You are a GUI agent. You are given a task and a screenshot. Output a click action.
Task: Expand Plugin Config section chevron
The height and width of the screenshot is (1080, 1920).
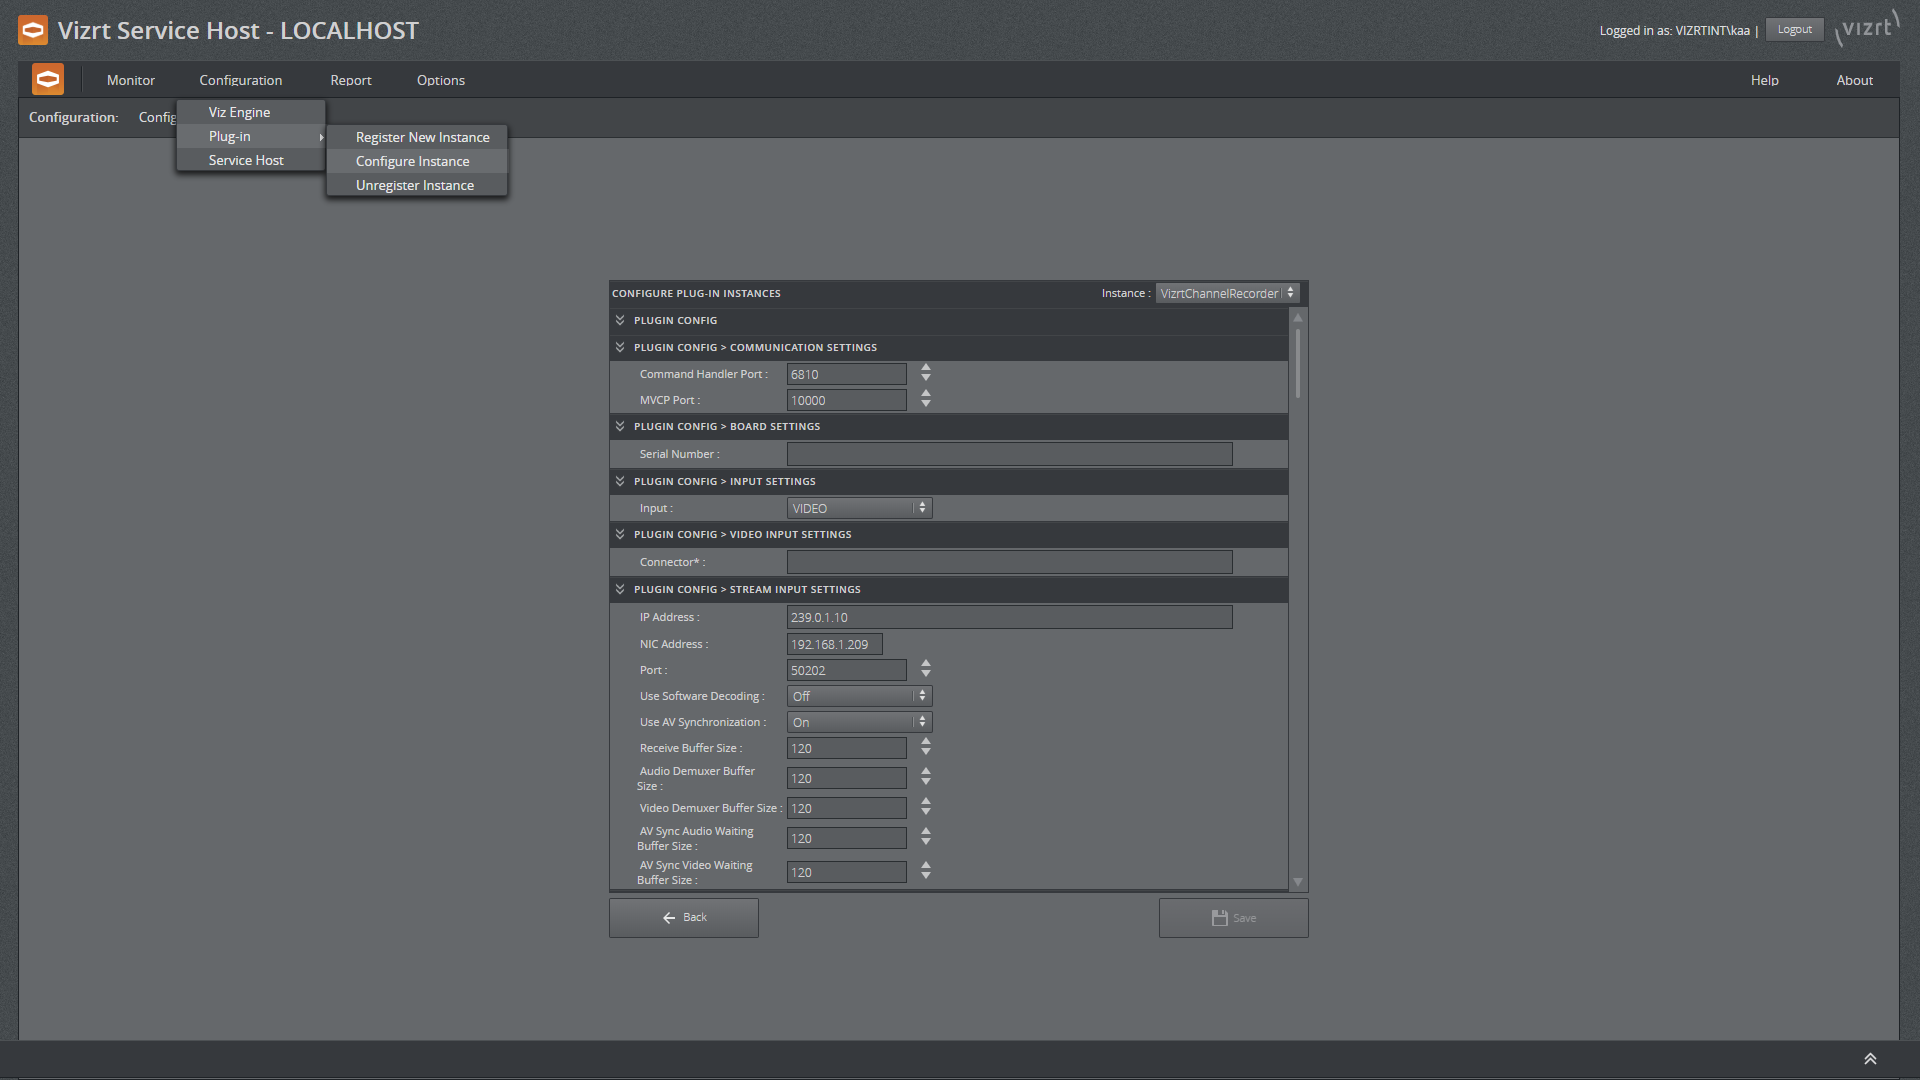tap(617, 319)
